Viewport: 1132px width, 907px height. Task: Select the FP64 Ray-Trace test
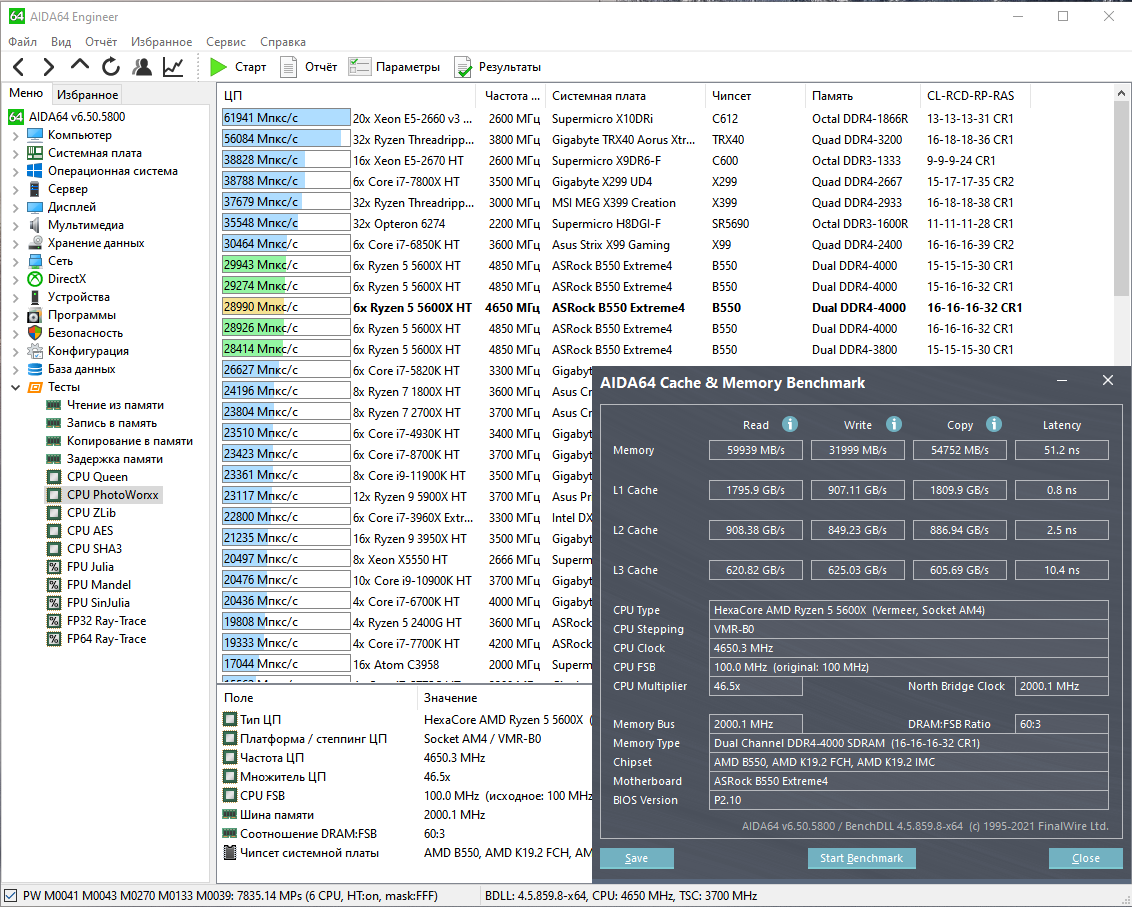106,639
